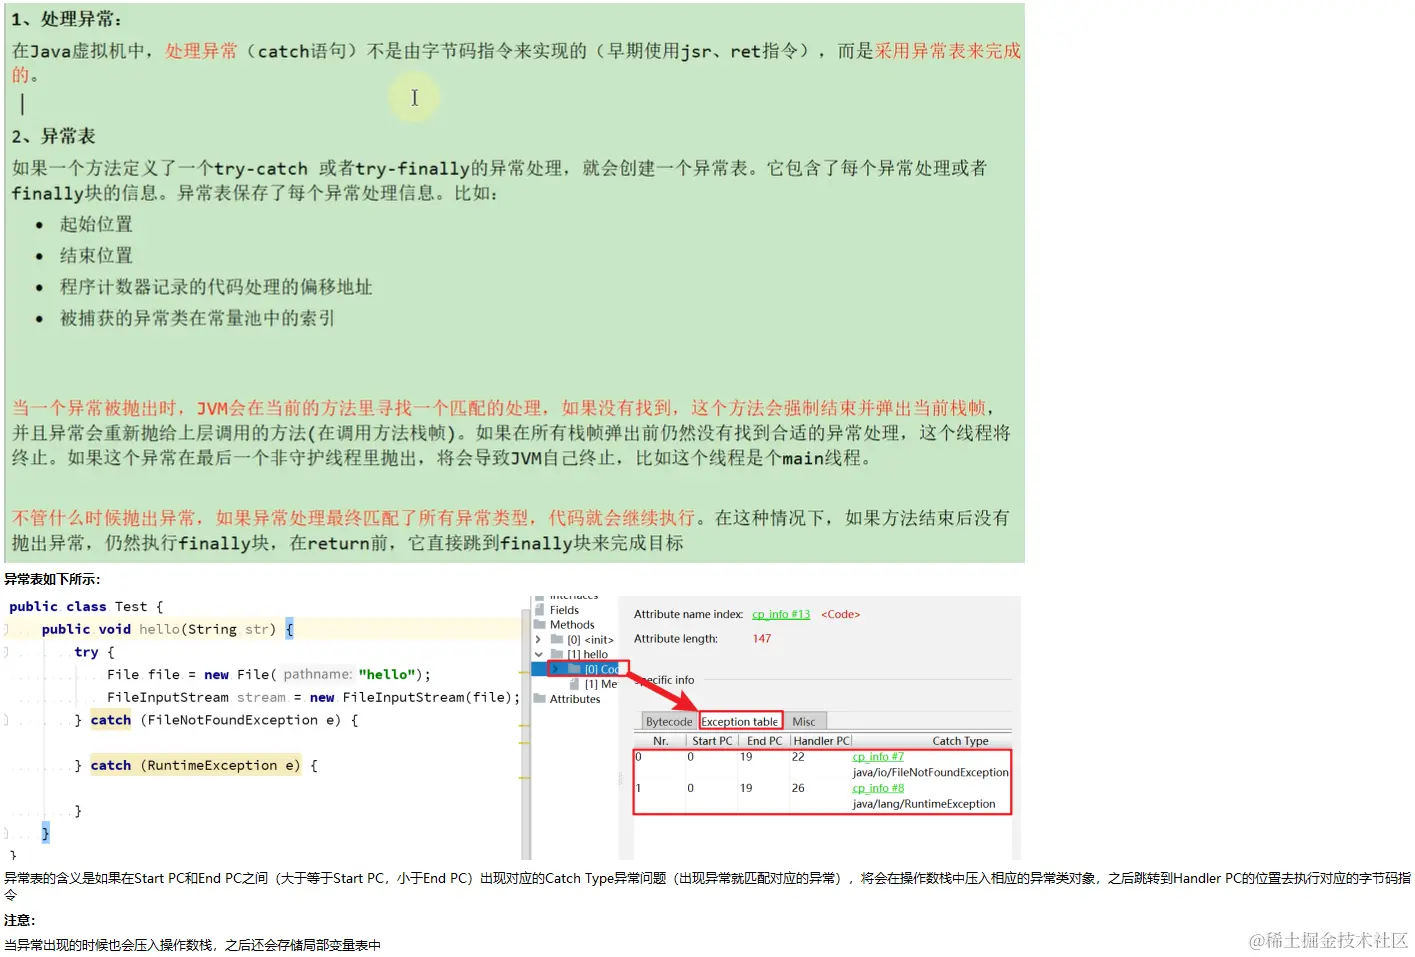
Task: Click the attribute length value 147
Action: (x=762, y=638)
